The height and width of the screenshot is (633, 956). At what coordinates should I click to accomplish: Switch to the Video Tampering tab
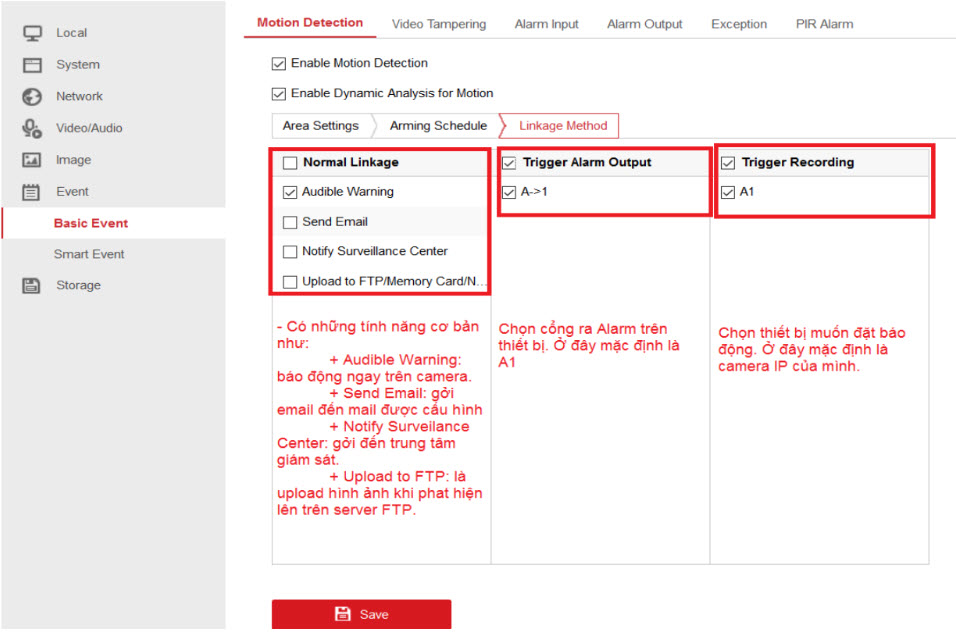click(438, 24)
